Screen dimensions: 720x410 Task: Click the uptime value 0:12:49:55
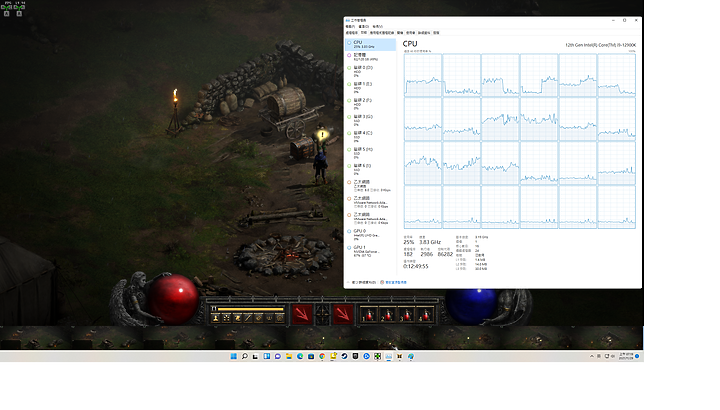pyautogui.click(x=416, y=266)
